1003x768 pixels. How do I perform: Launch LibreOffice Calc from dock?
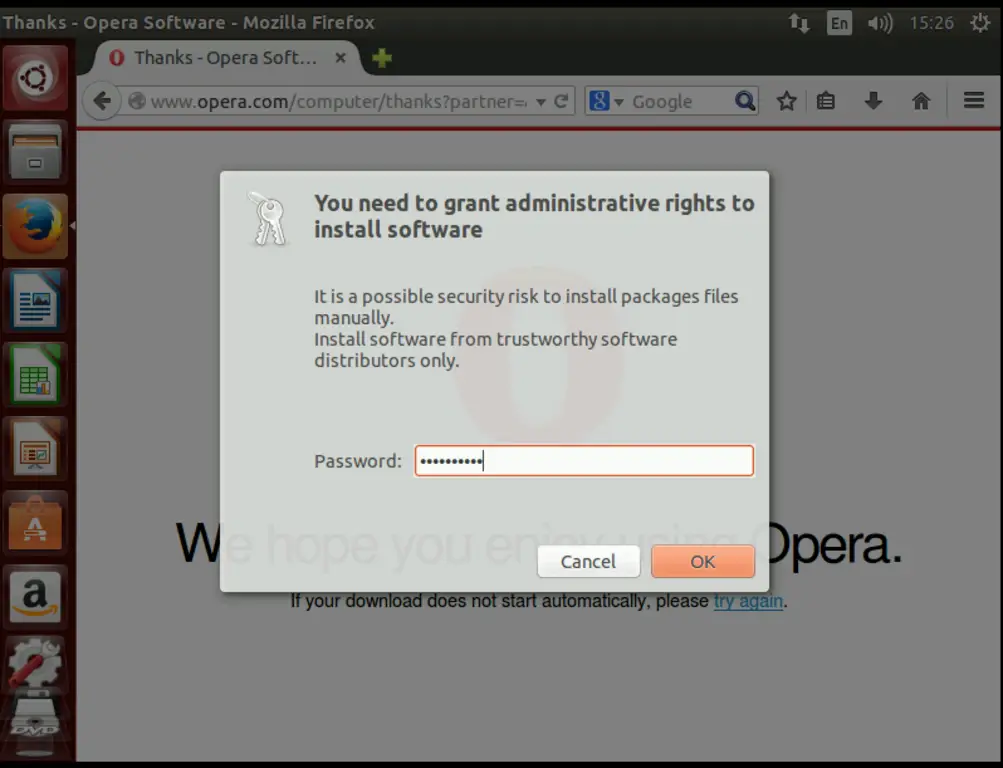[x=35, y=375]
